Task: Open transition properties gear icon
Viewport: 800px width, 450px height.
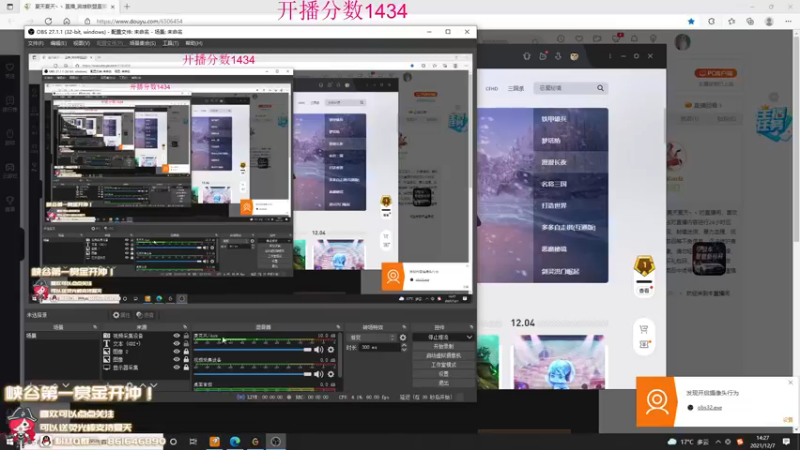Action: click(403, 337)
